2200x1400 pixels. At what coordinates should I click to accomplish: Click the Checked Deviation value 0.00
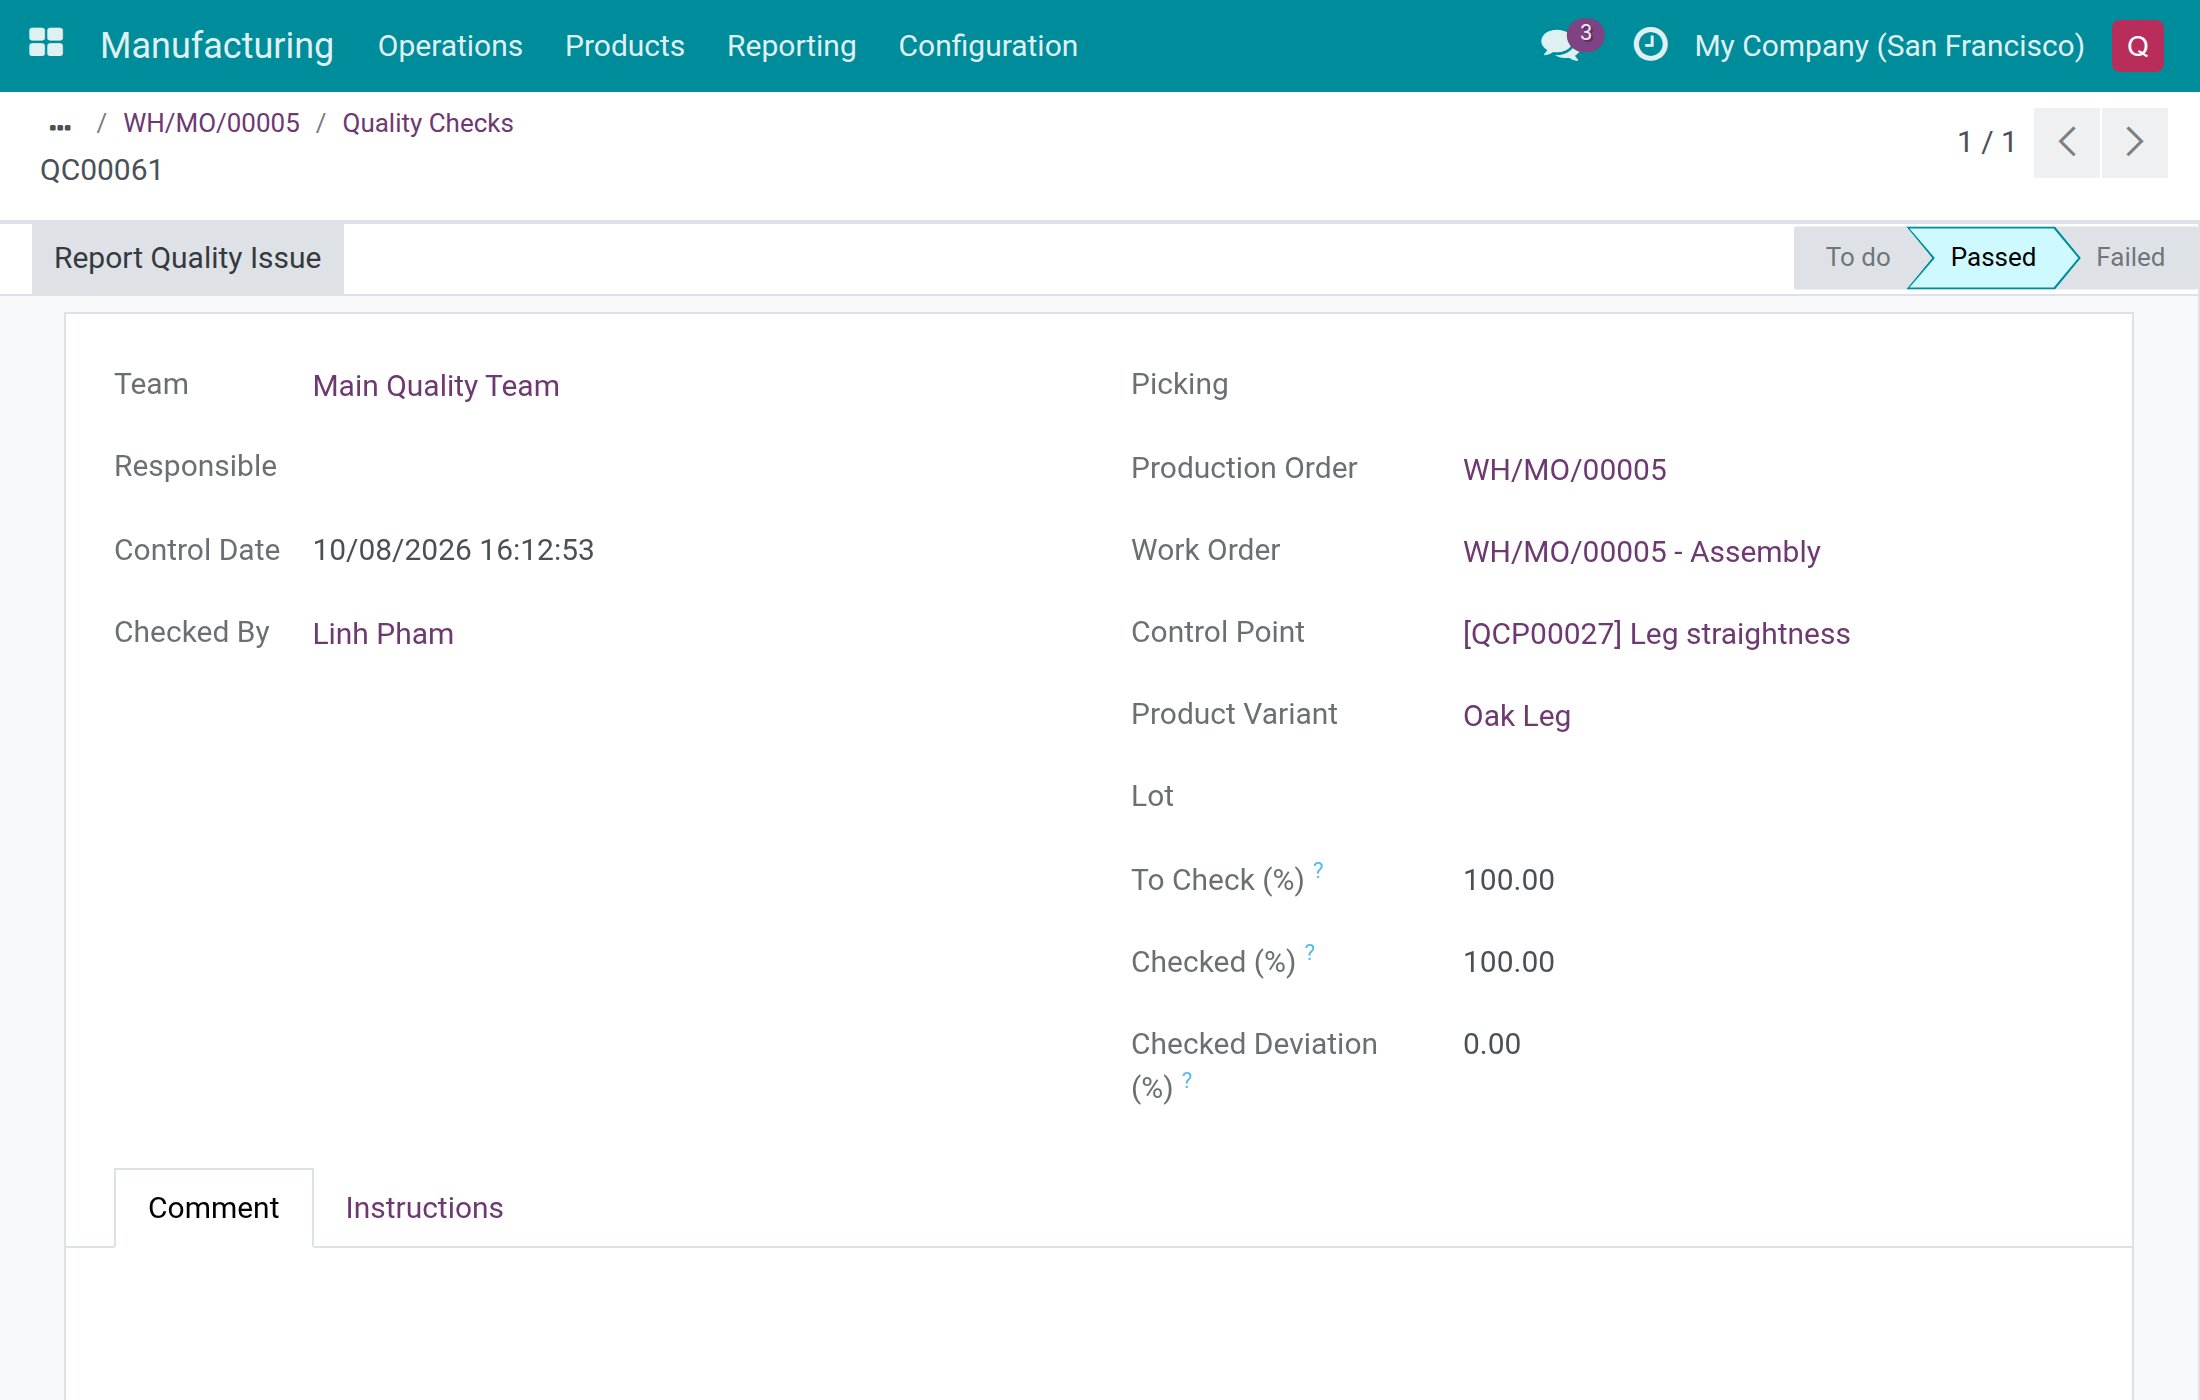tap(1491, 1044)
